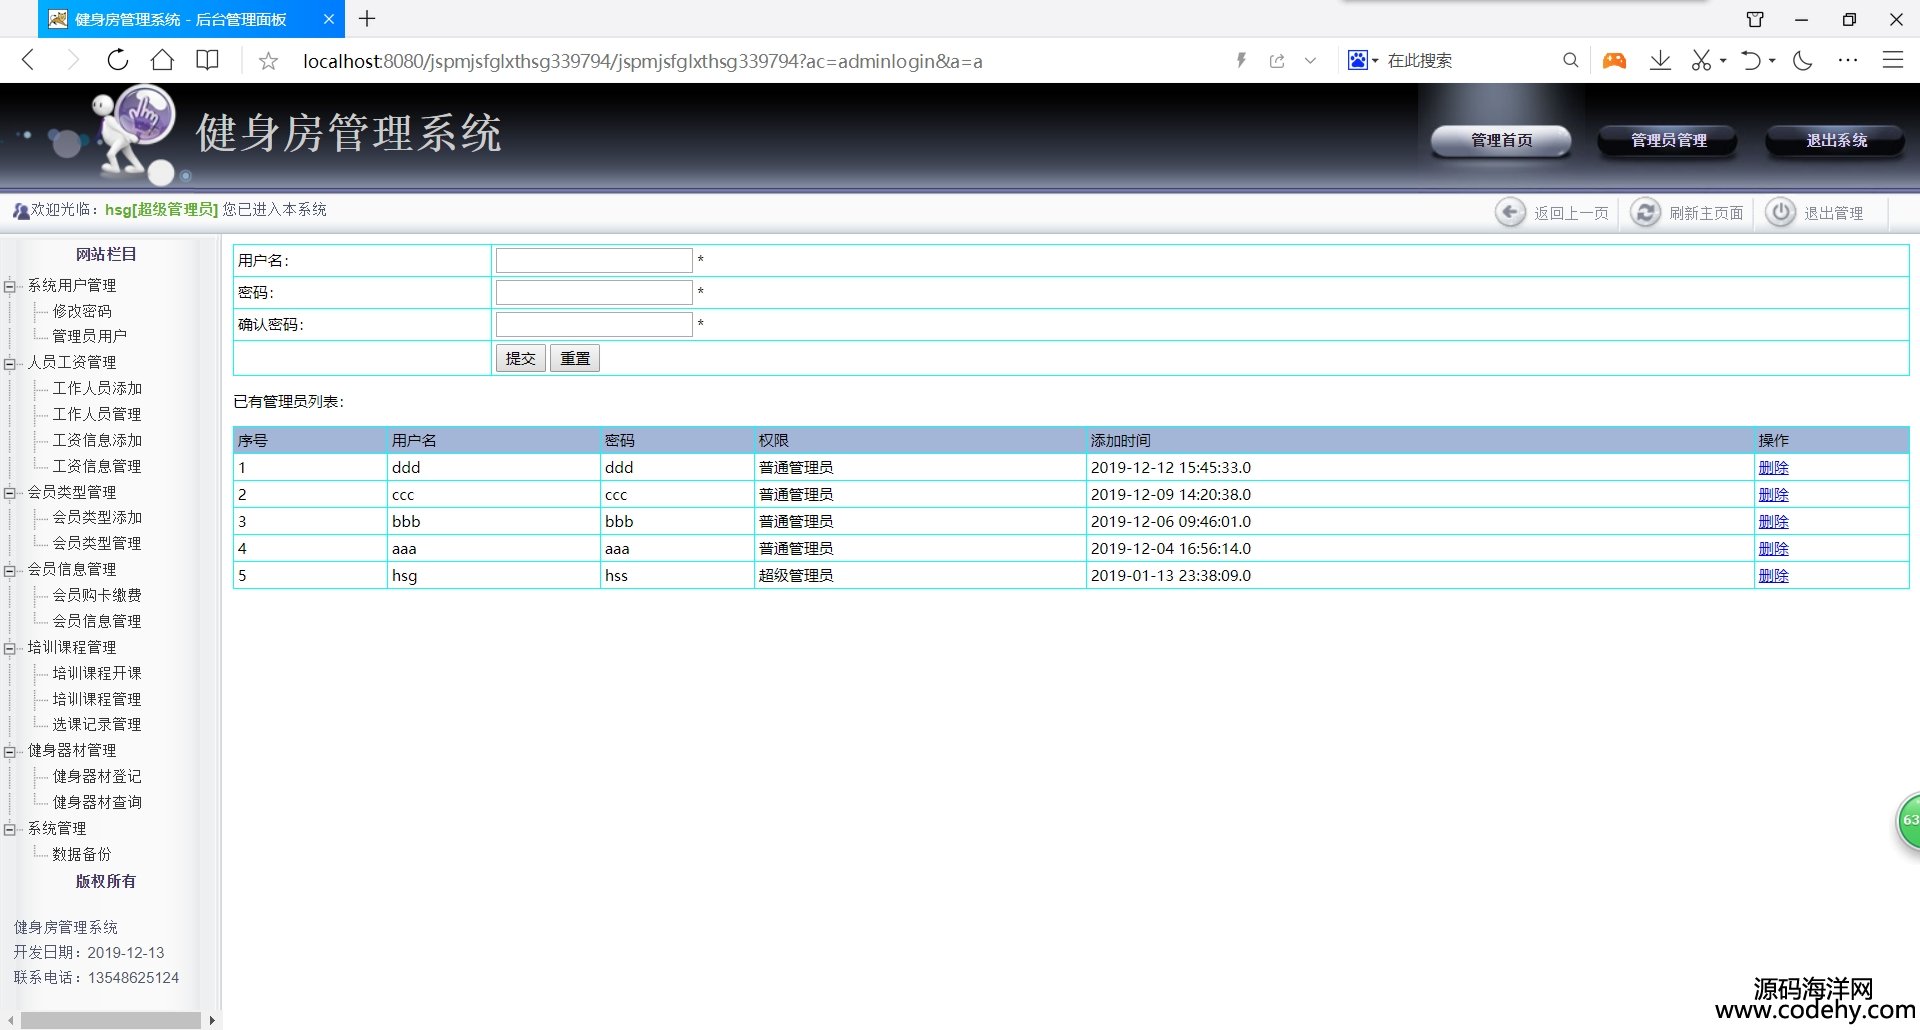Viewport: 1920px width, 1030px height.
Task: Collapse the 系统用户管理 tree node
Action: coord(10,287)
